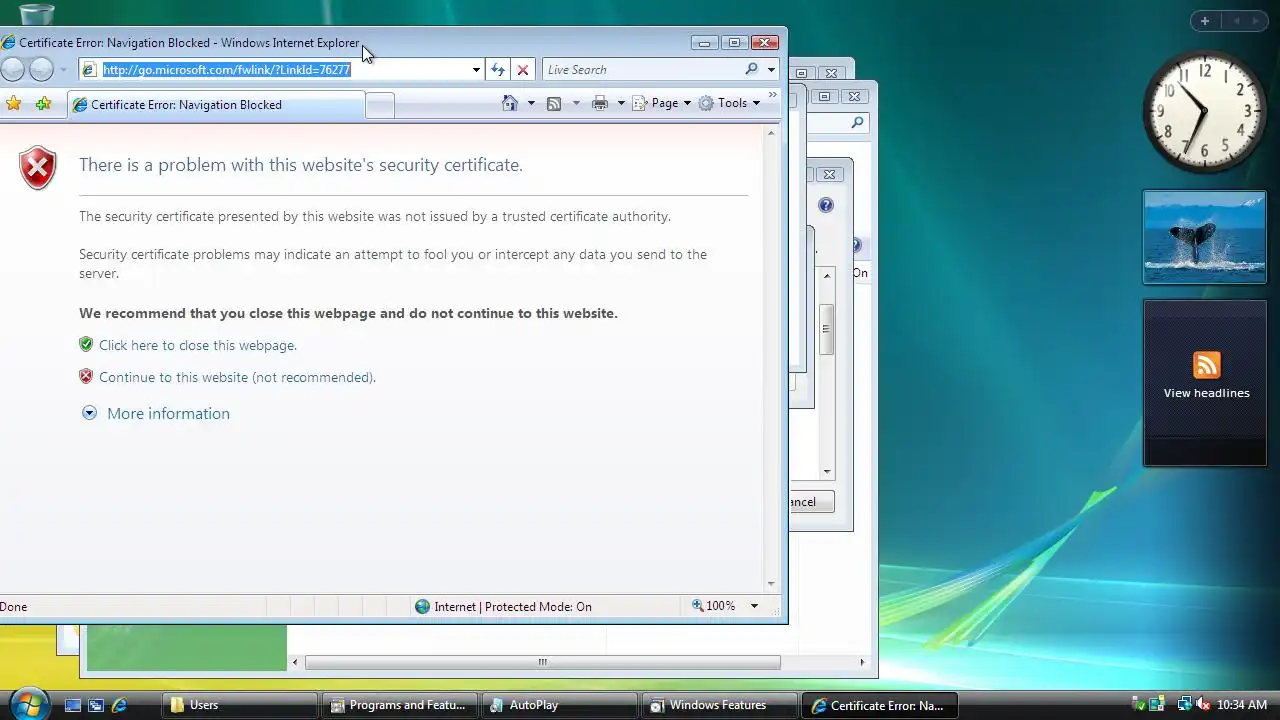Click the whale photo slideshow gadget

pos(1205,238)
